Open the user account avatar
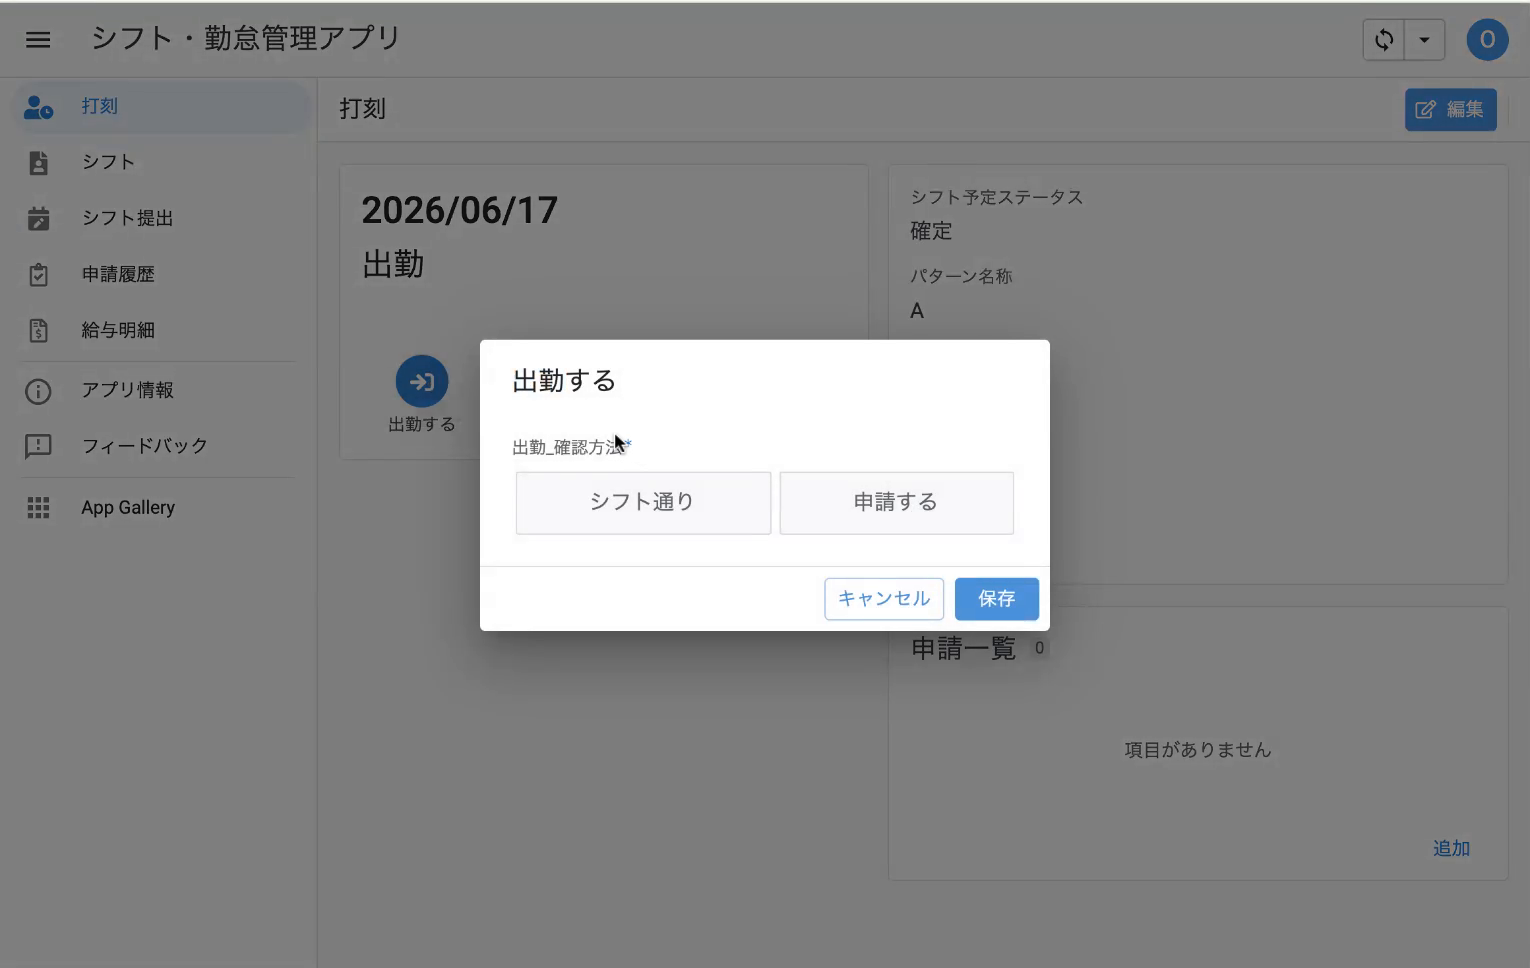Viewport: 1530px width, 968px height. 1487,40
